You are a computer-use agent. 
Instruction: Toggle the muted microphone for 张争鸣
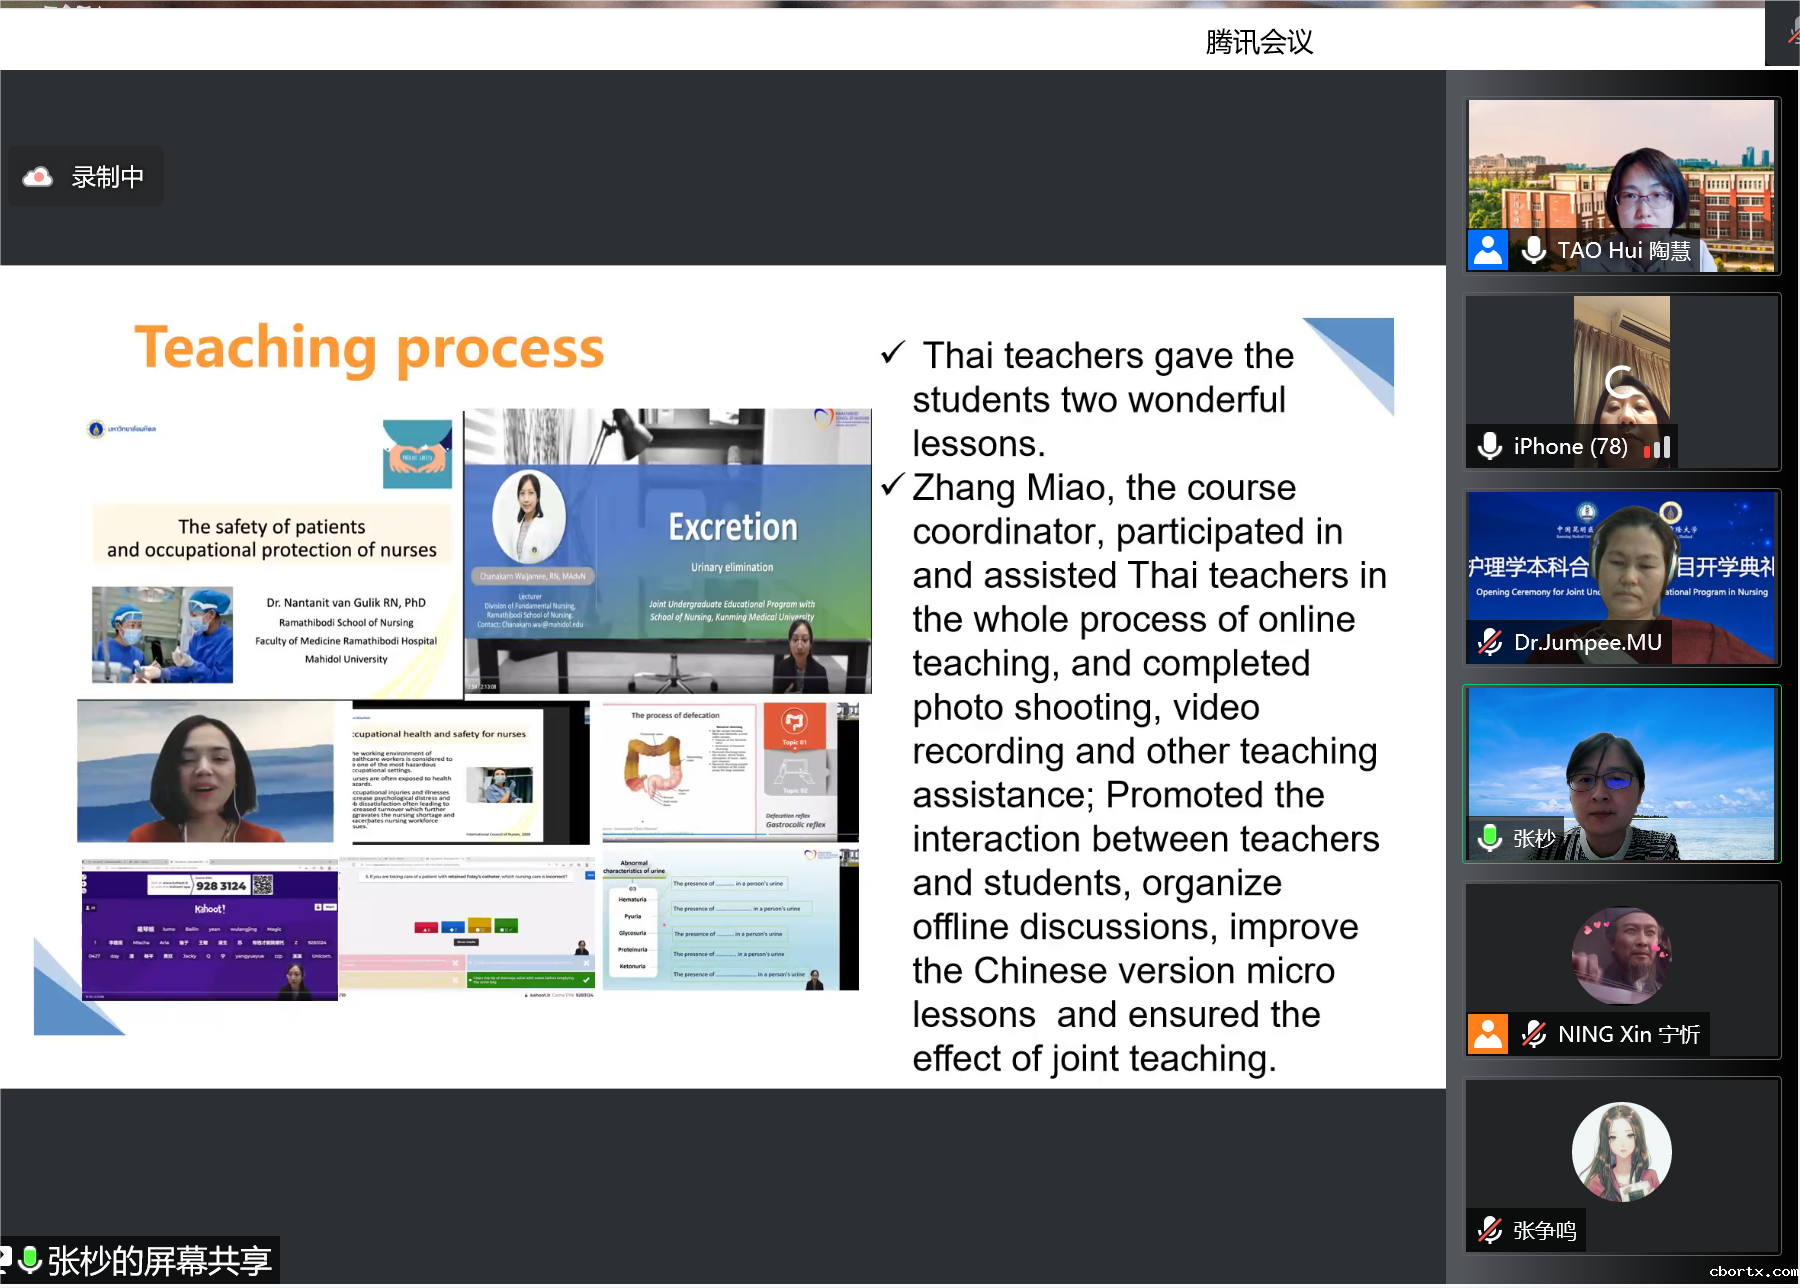click(1490, 1230)
